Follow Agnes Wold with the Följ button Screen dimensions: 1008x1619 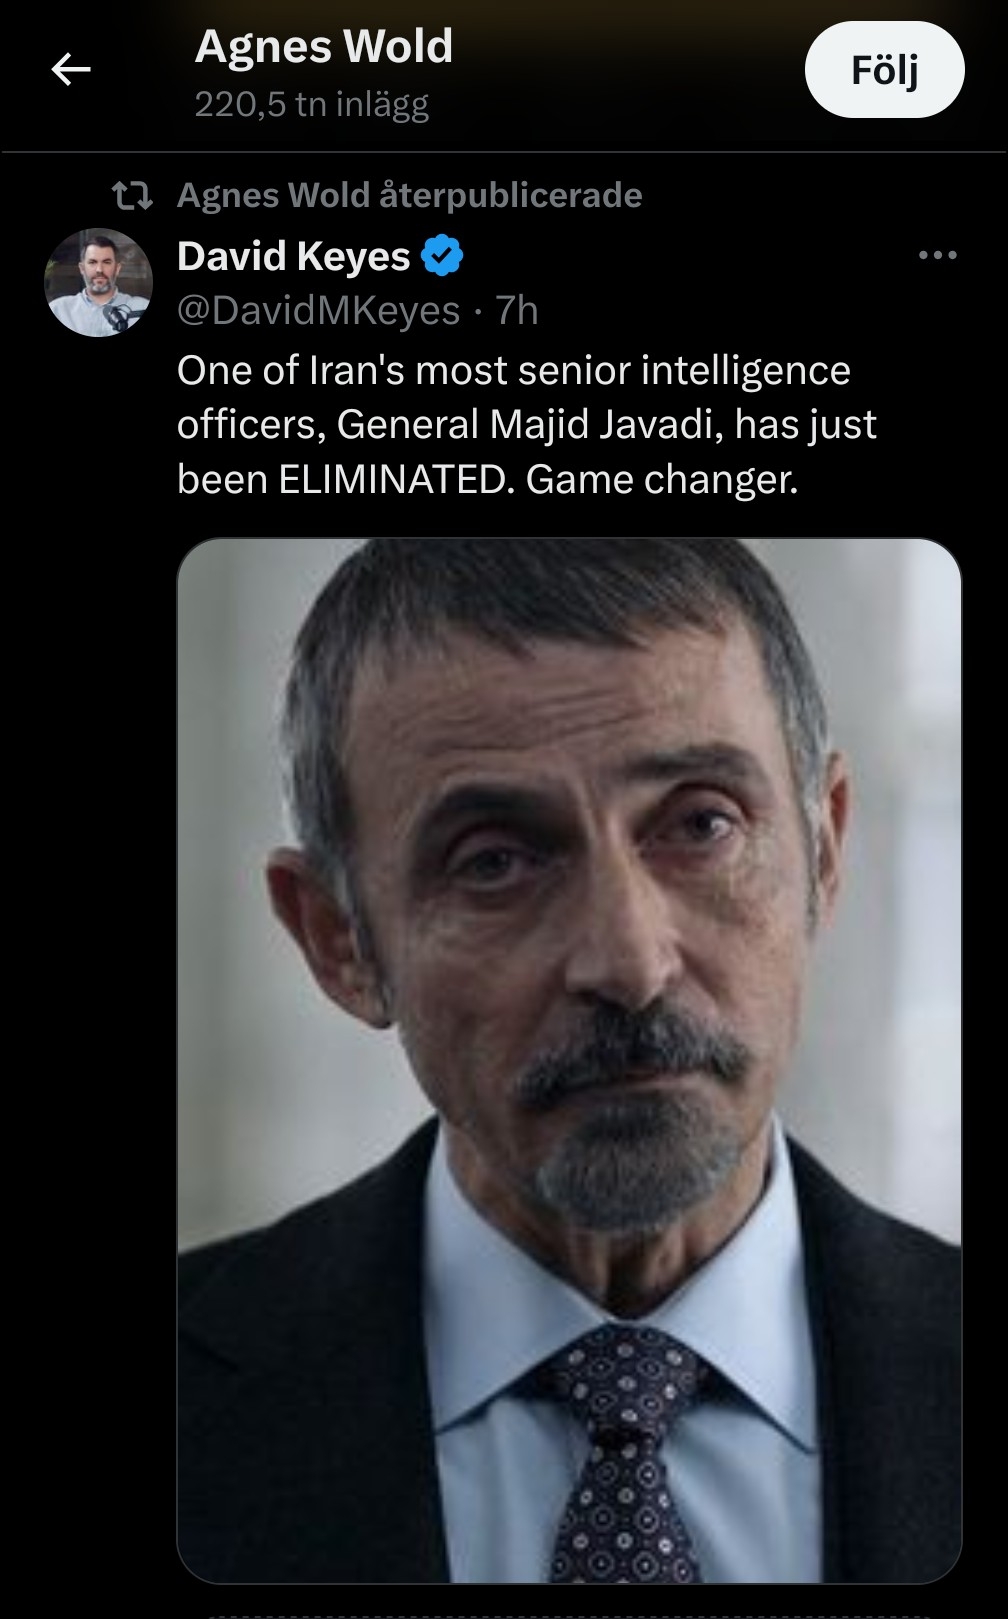coord(884,70)
